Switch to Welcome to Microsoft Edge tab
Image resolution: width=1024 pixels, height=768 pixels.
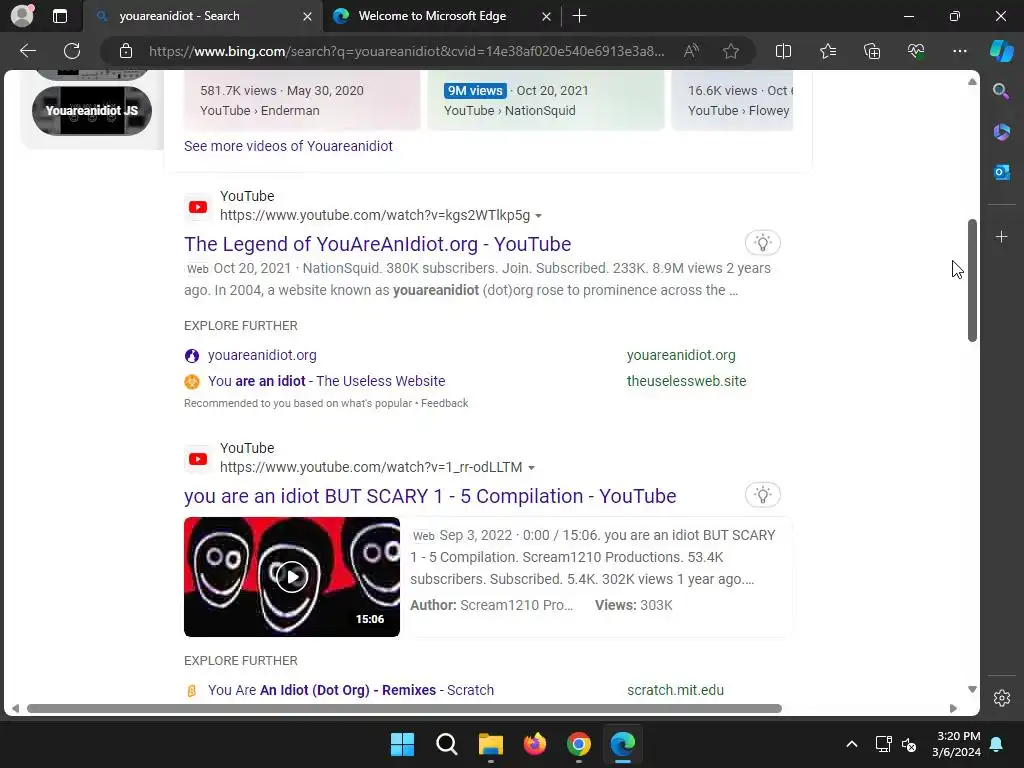(x=432, y=16)
